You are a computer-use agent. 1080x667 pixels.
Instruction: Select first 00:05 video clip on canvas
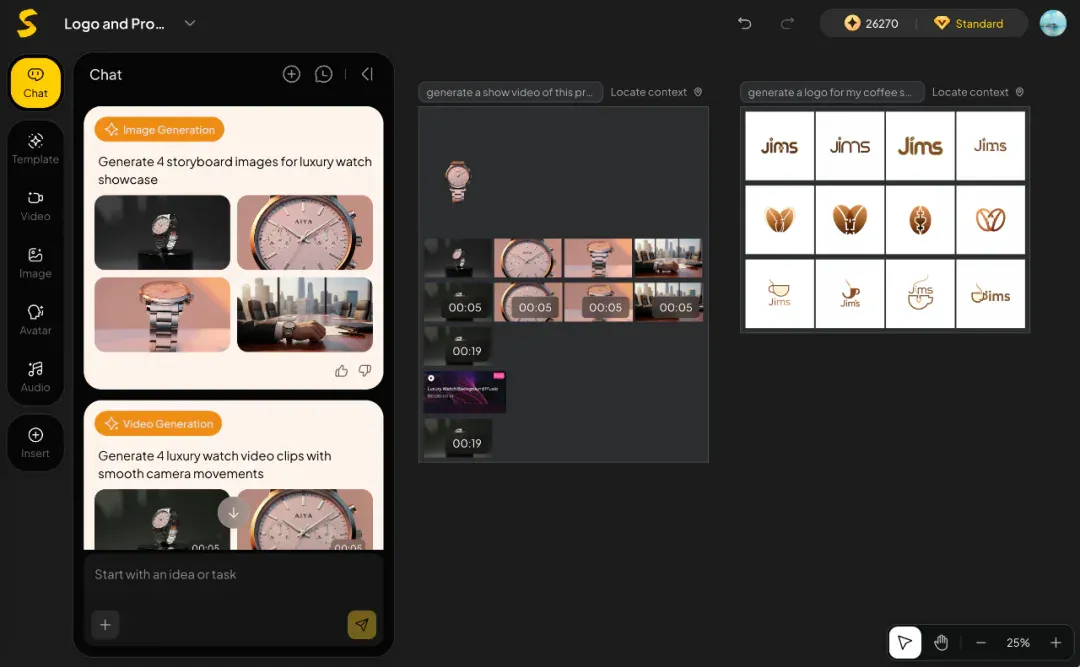459,301
